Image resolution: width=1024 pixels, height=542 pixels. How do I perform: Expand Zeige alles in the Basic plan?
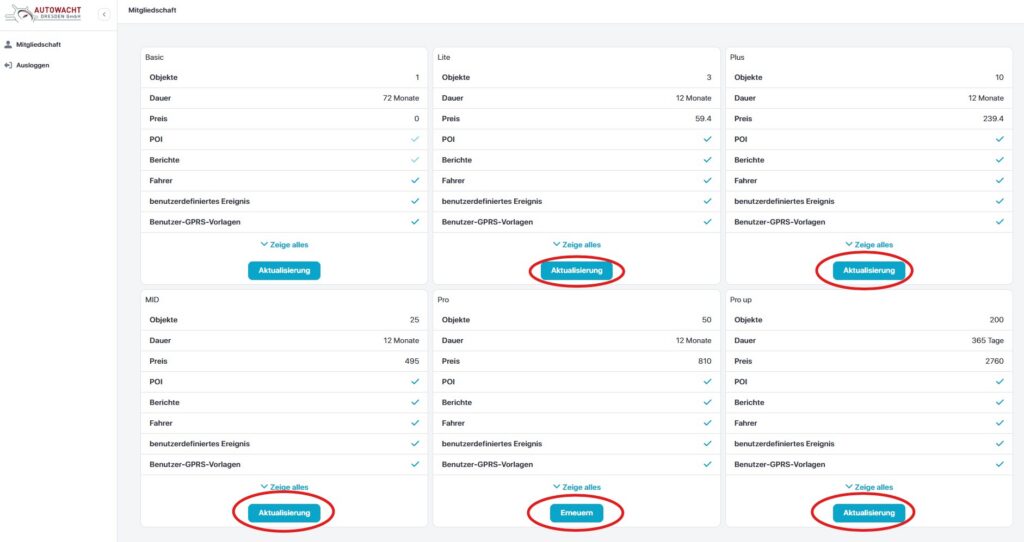tap(284, 244)
